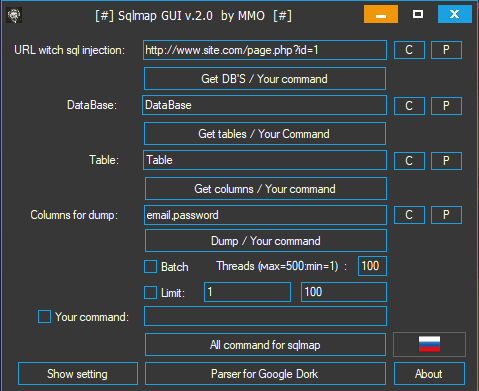
Task: Click Dump / Your command button
Action: point(266,241)
